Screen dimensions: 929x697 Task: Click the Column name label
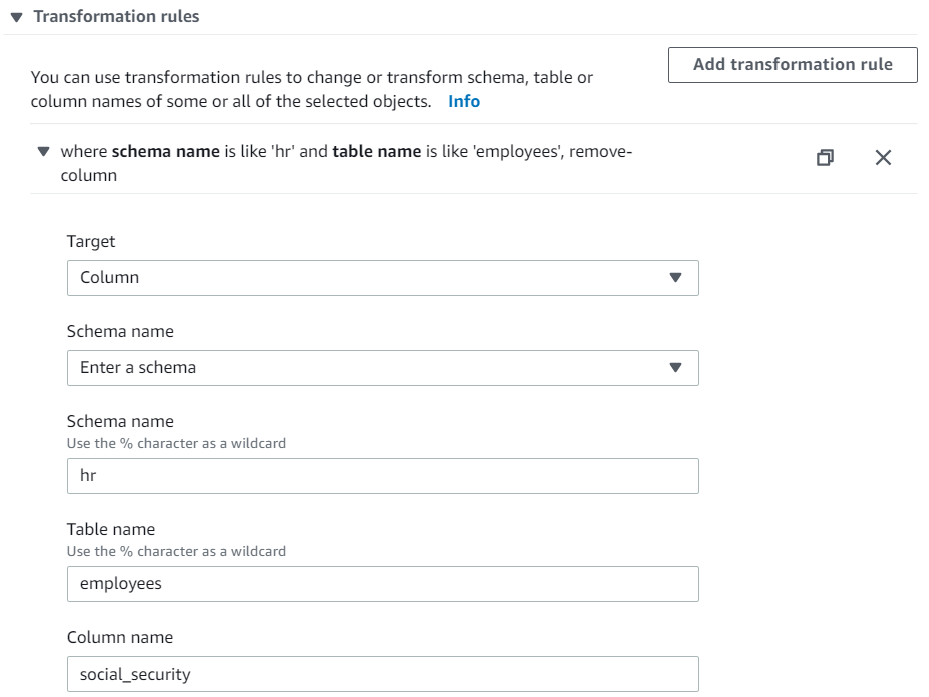tap(119, 637)
